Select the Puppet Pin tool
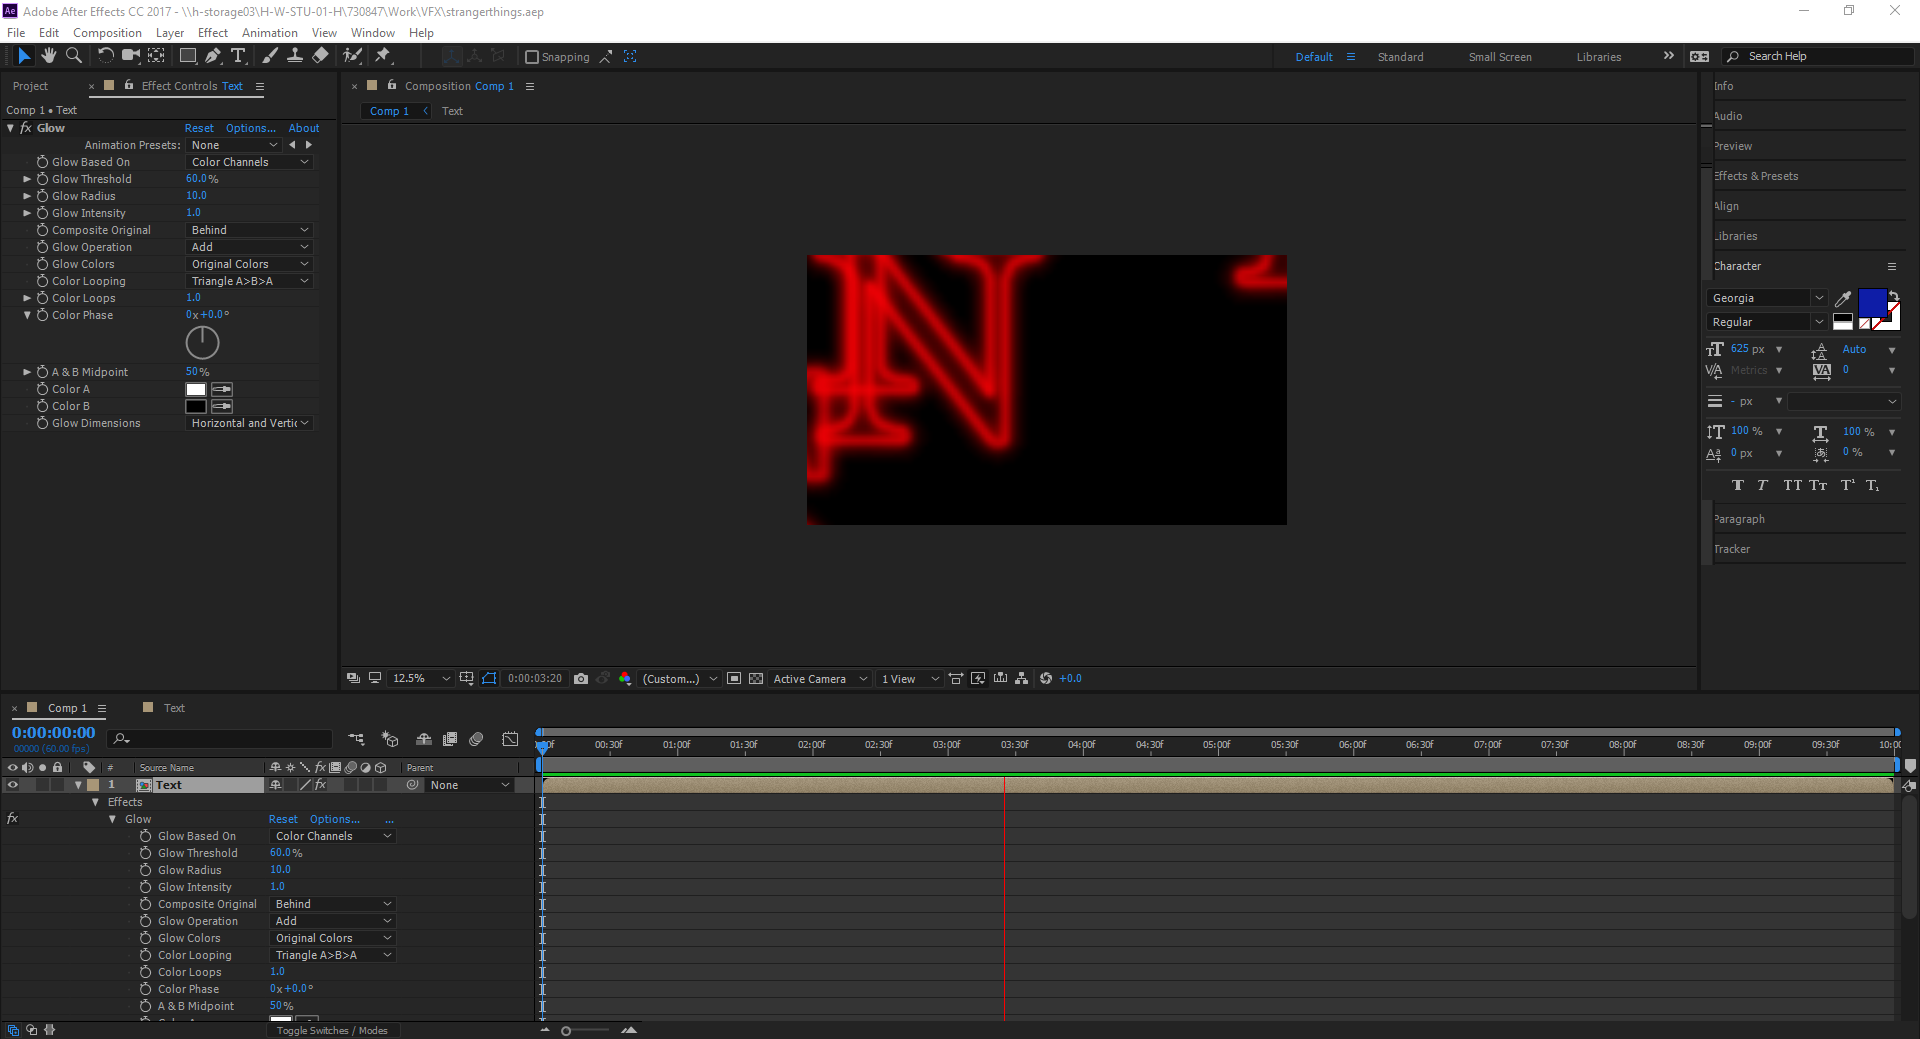Image resolution: width=1920 pixels, height=1039 pixels. pos(383,56)
